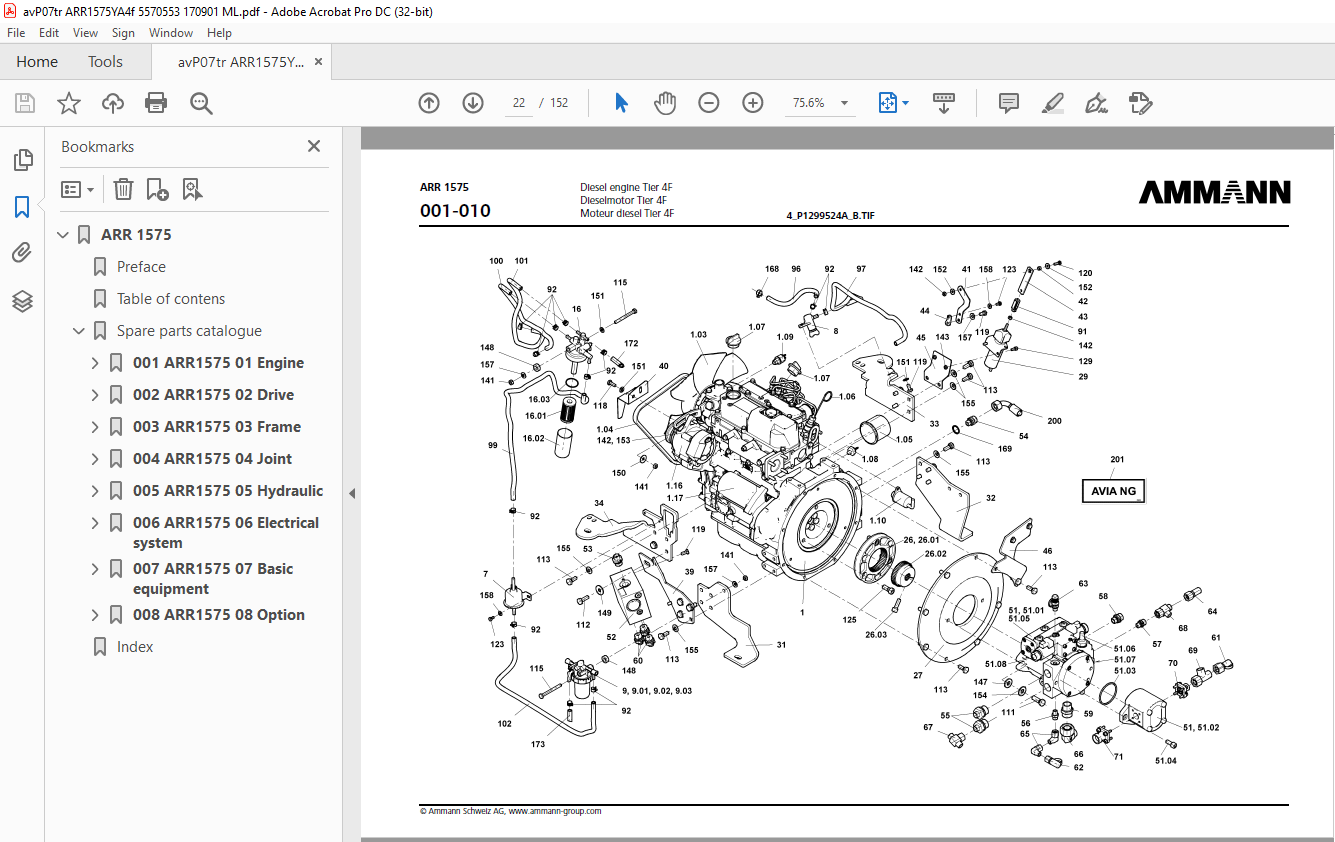1335x842 pixels.
Task: Select the avP07tr ARR1575Y document tab
Action: (x=241, y=62)
